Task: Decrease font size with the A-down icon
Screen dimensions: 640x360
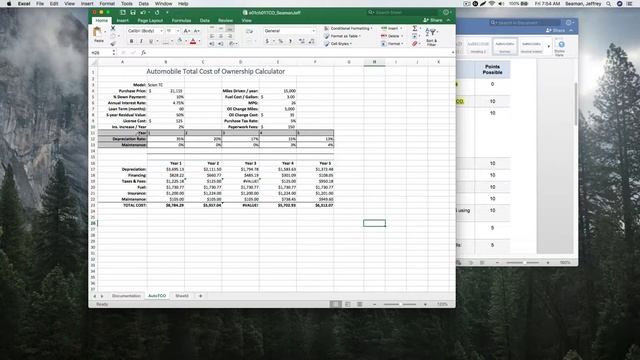Action: pyautogui.click(x=197, y=31)
